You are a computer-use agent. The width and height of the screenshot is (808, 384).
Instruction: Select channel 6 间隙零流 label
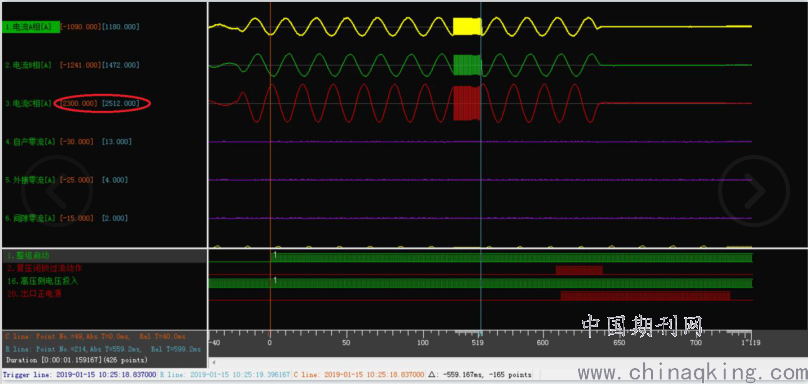(x=30, y=218)
